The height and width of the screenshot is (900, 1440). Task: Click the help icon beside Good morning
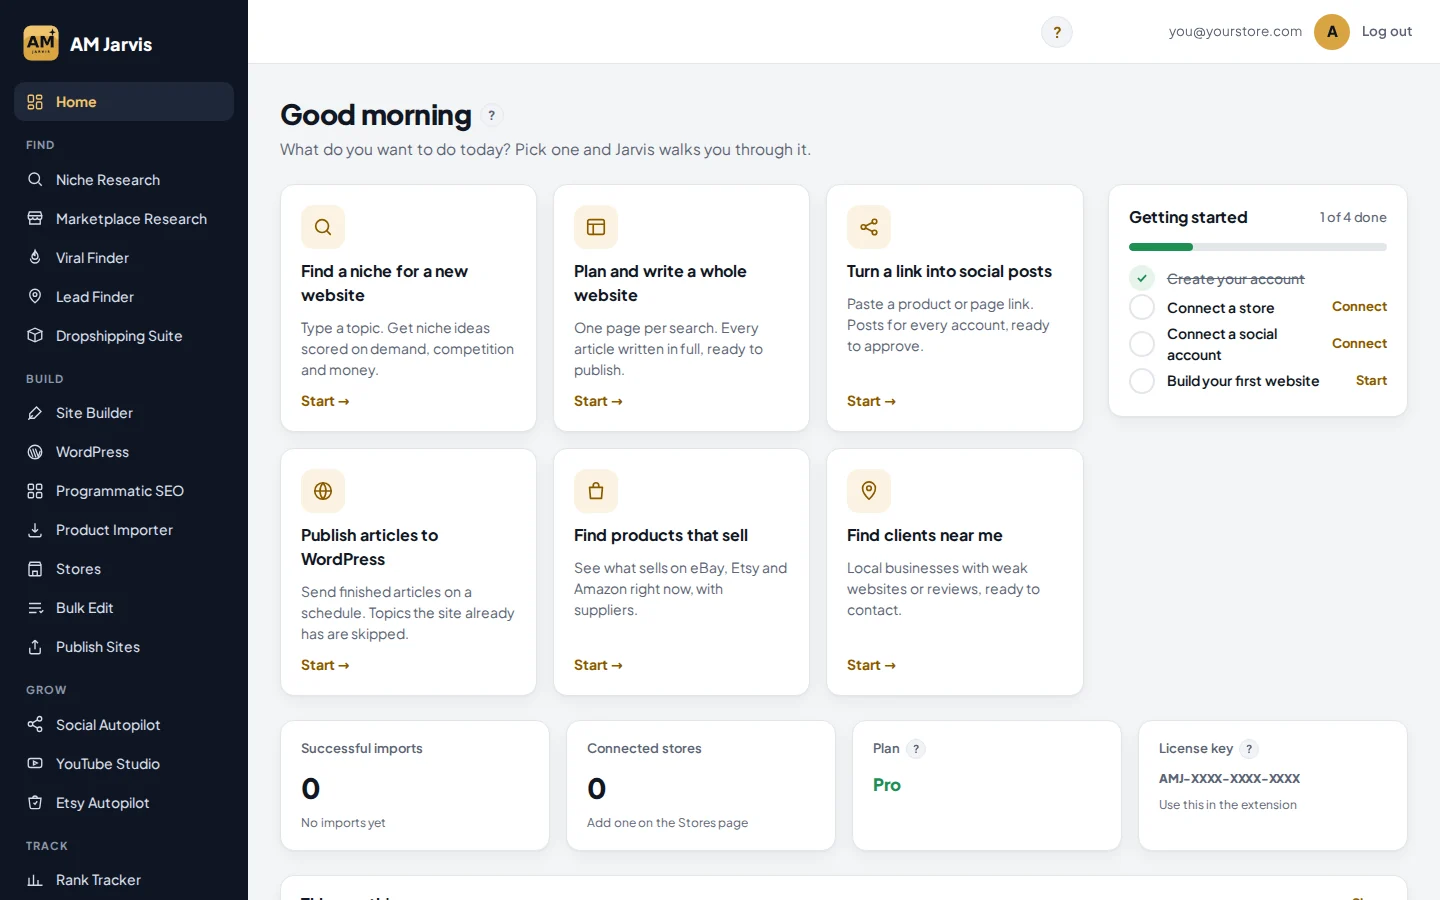491,115
